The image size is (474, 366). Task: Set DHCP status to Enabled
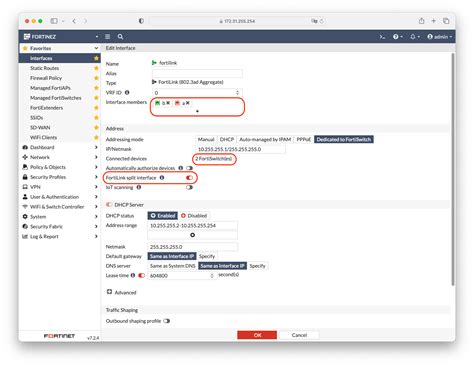coord(163,216)
